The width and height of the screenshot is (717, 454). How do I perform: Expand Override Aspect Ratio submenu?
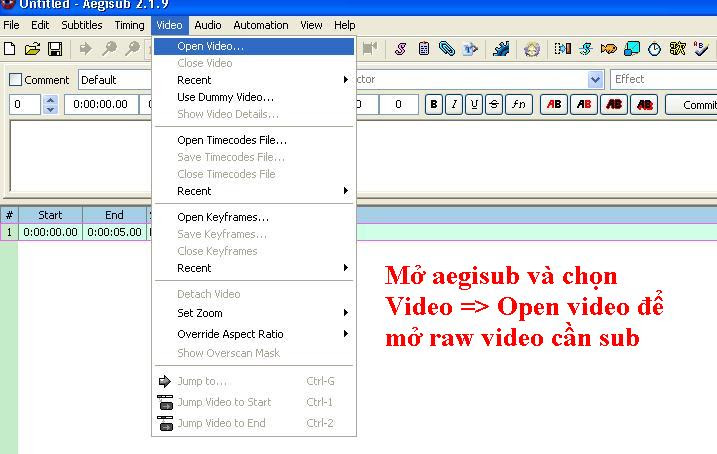tap(254, 334)
